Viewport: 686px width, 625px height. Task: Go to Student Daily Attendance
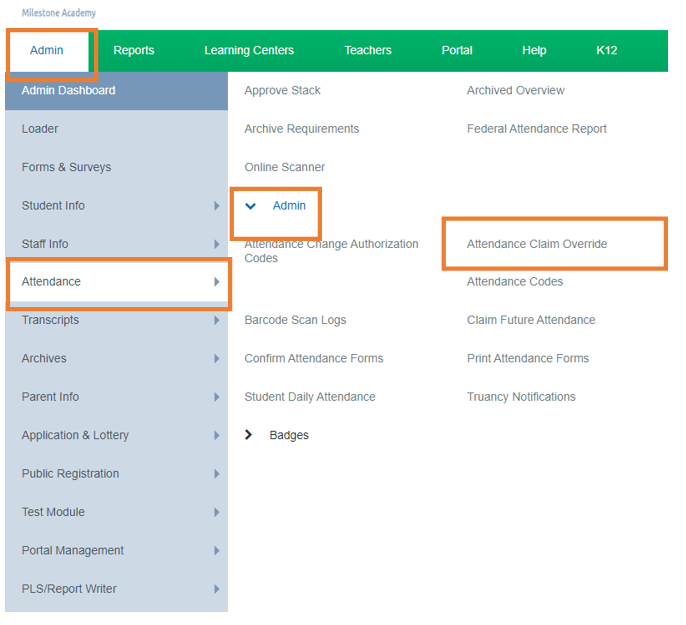click(x=310, y=397)
